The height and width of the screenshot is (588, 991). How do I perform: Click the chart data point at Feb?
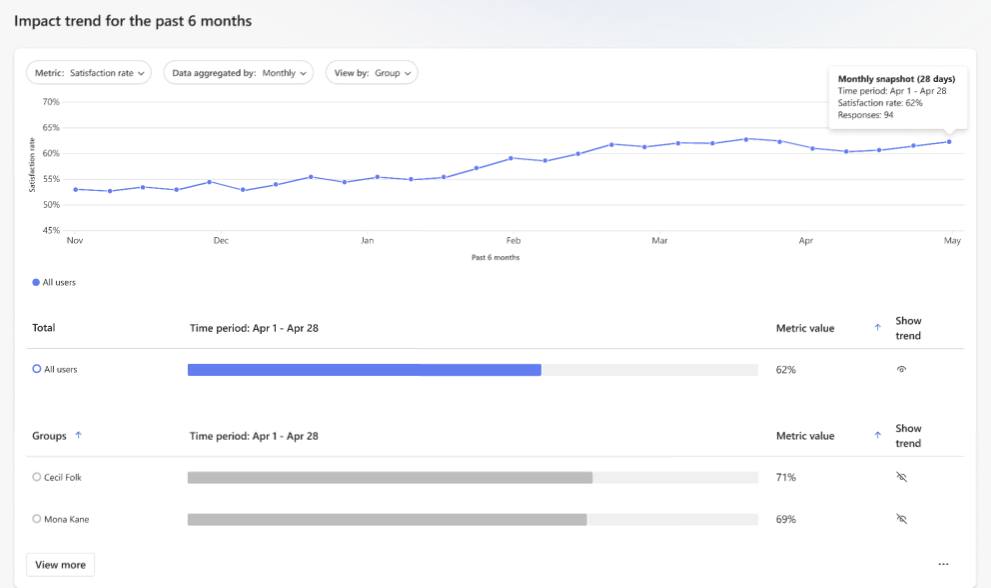511,158
